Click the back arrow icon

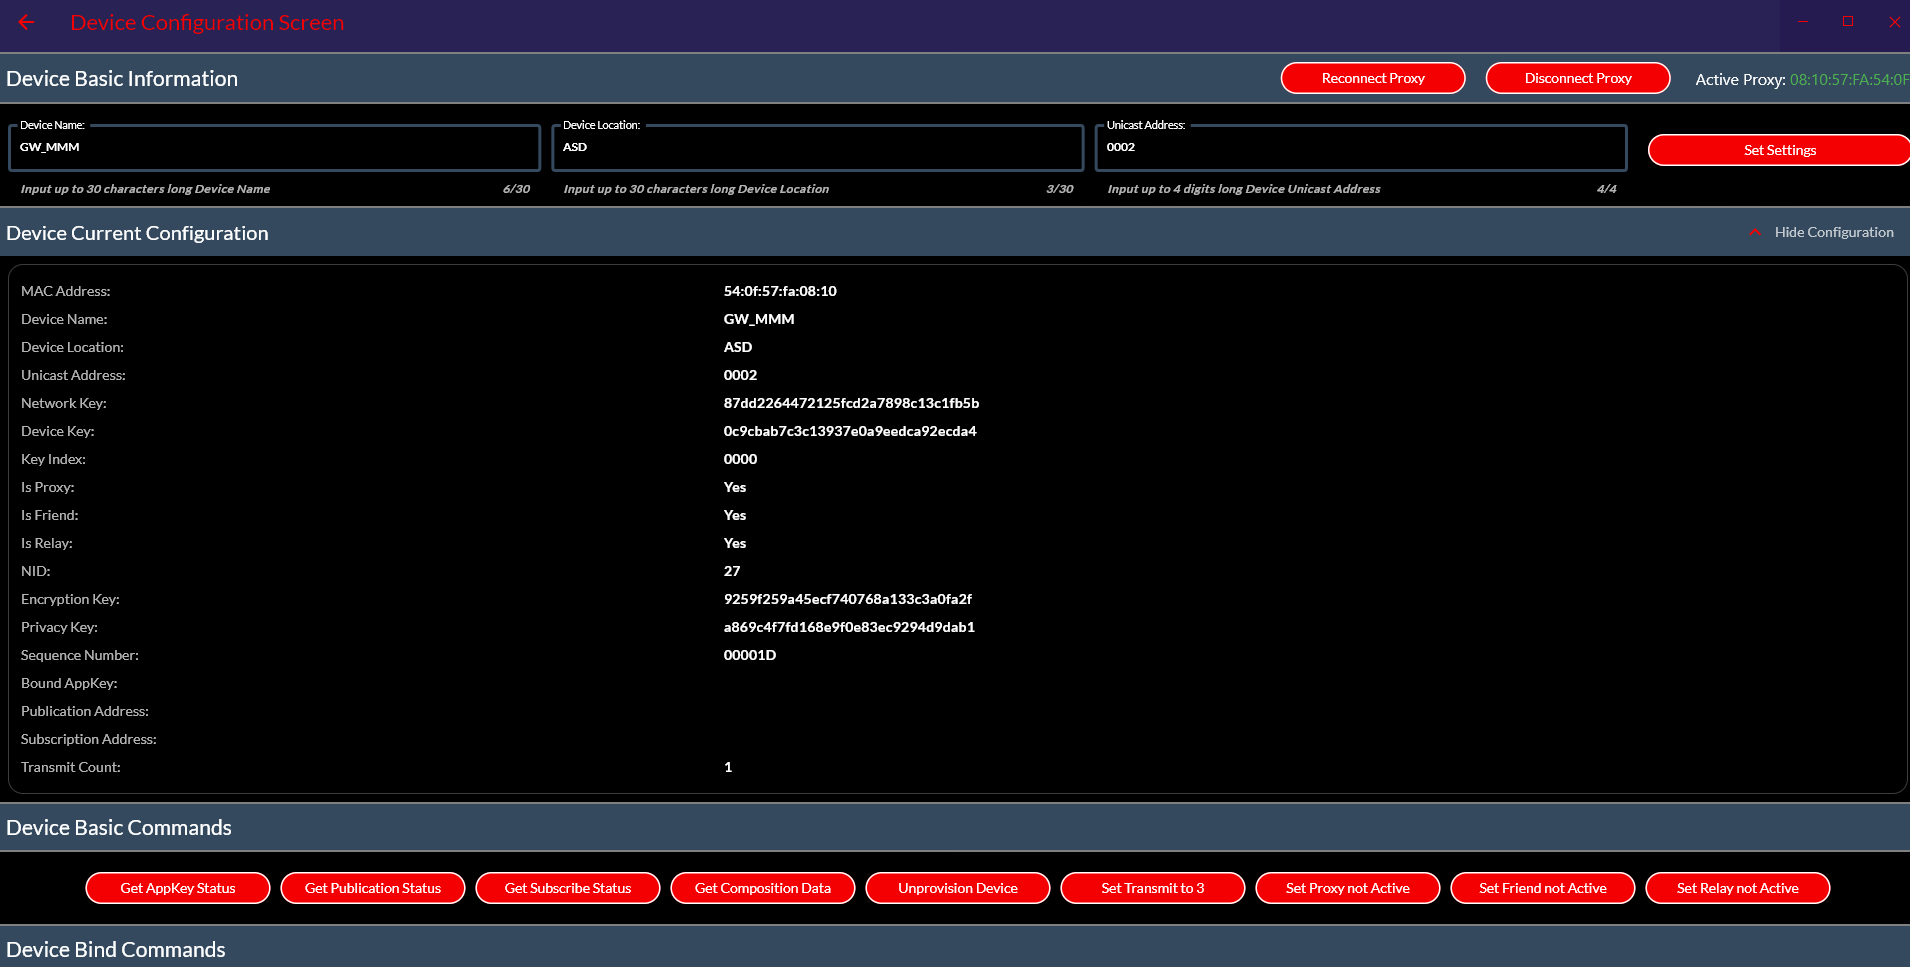tap(26, 22)
